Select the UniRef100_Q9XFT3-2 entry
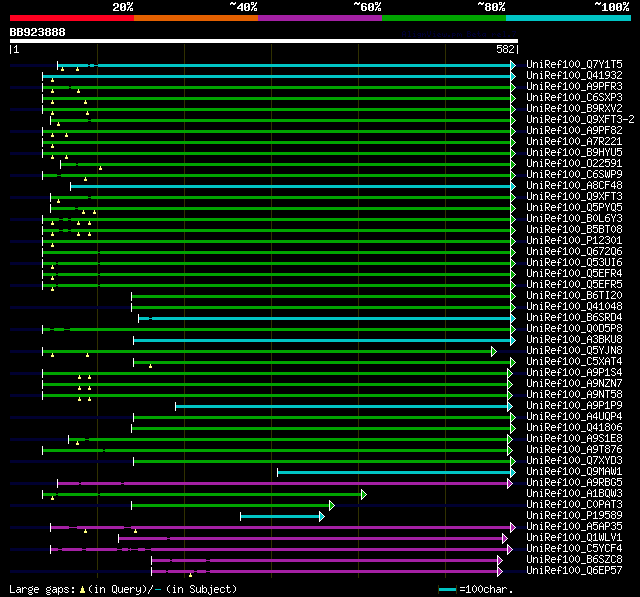 click(x=580, y=120)
